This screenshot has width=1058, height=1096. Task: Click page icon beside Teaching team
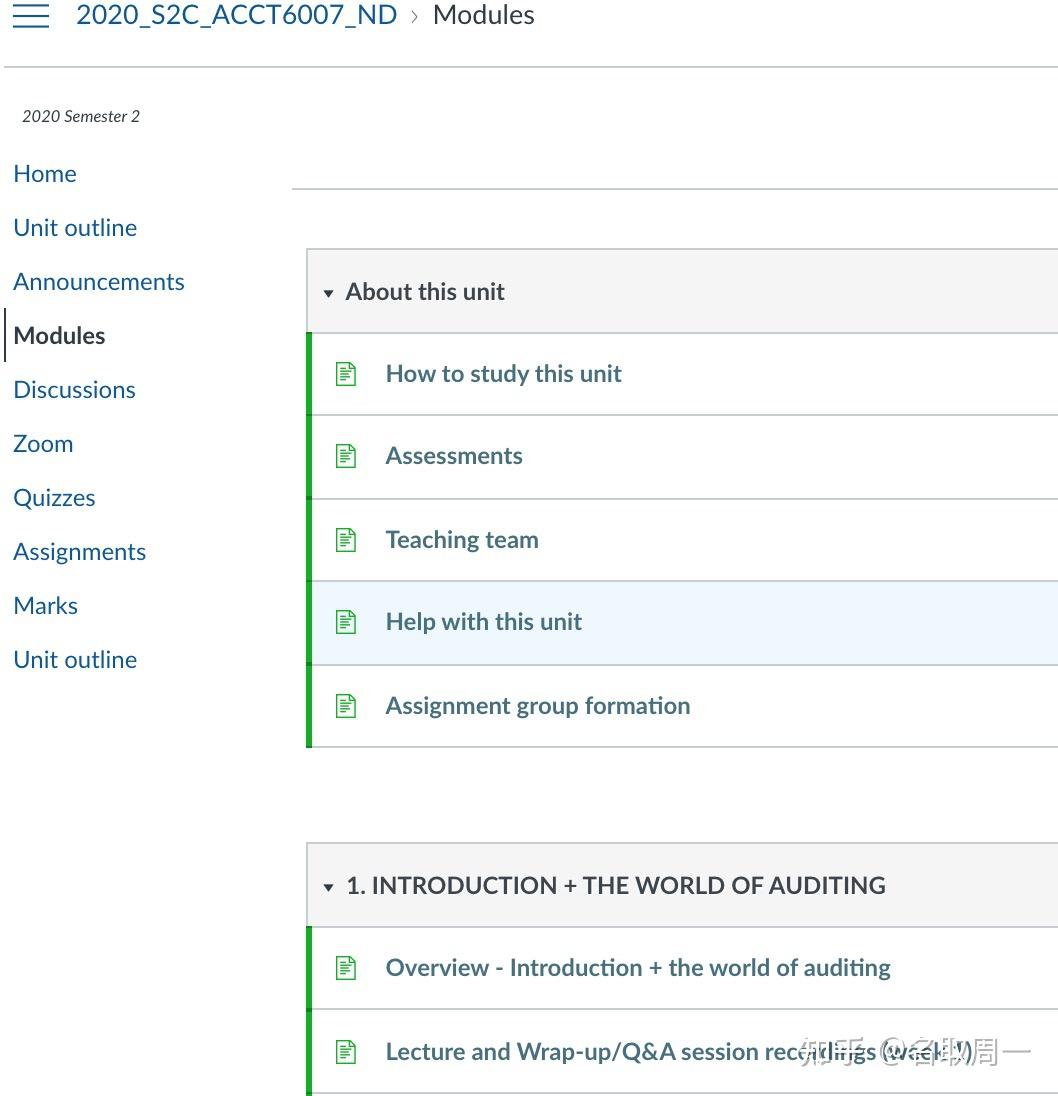(346, 540)
